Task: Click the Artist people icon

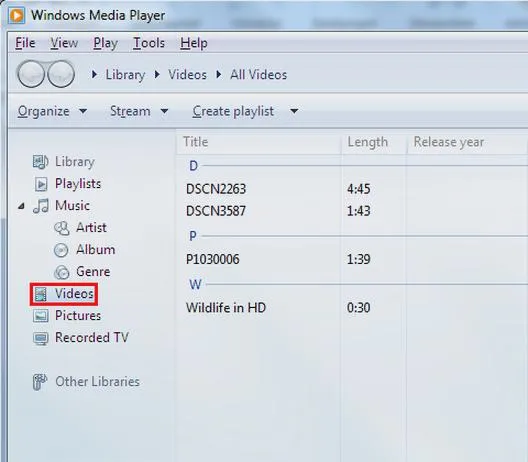Action: coord(62,228)
